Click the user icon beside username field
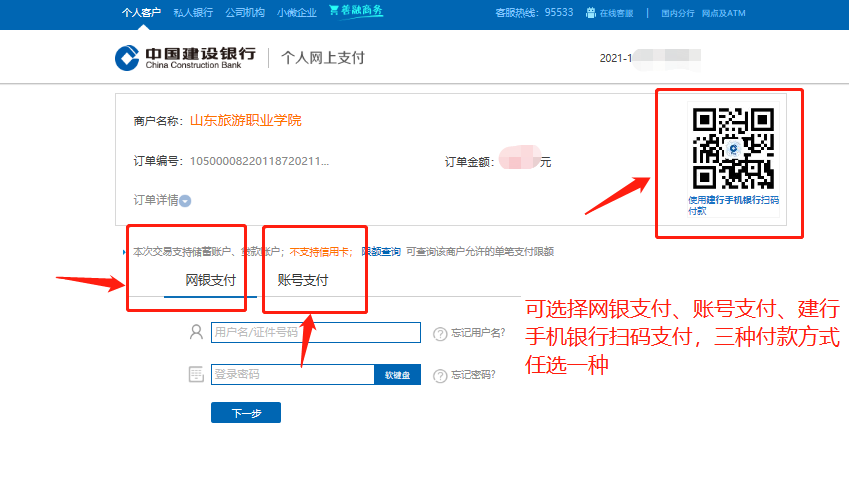The width and height of the screenshot is (849, 499). point(196,332)
